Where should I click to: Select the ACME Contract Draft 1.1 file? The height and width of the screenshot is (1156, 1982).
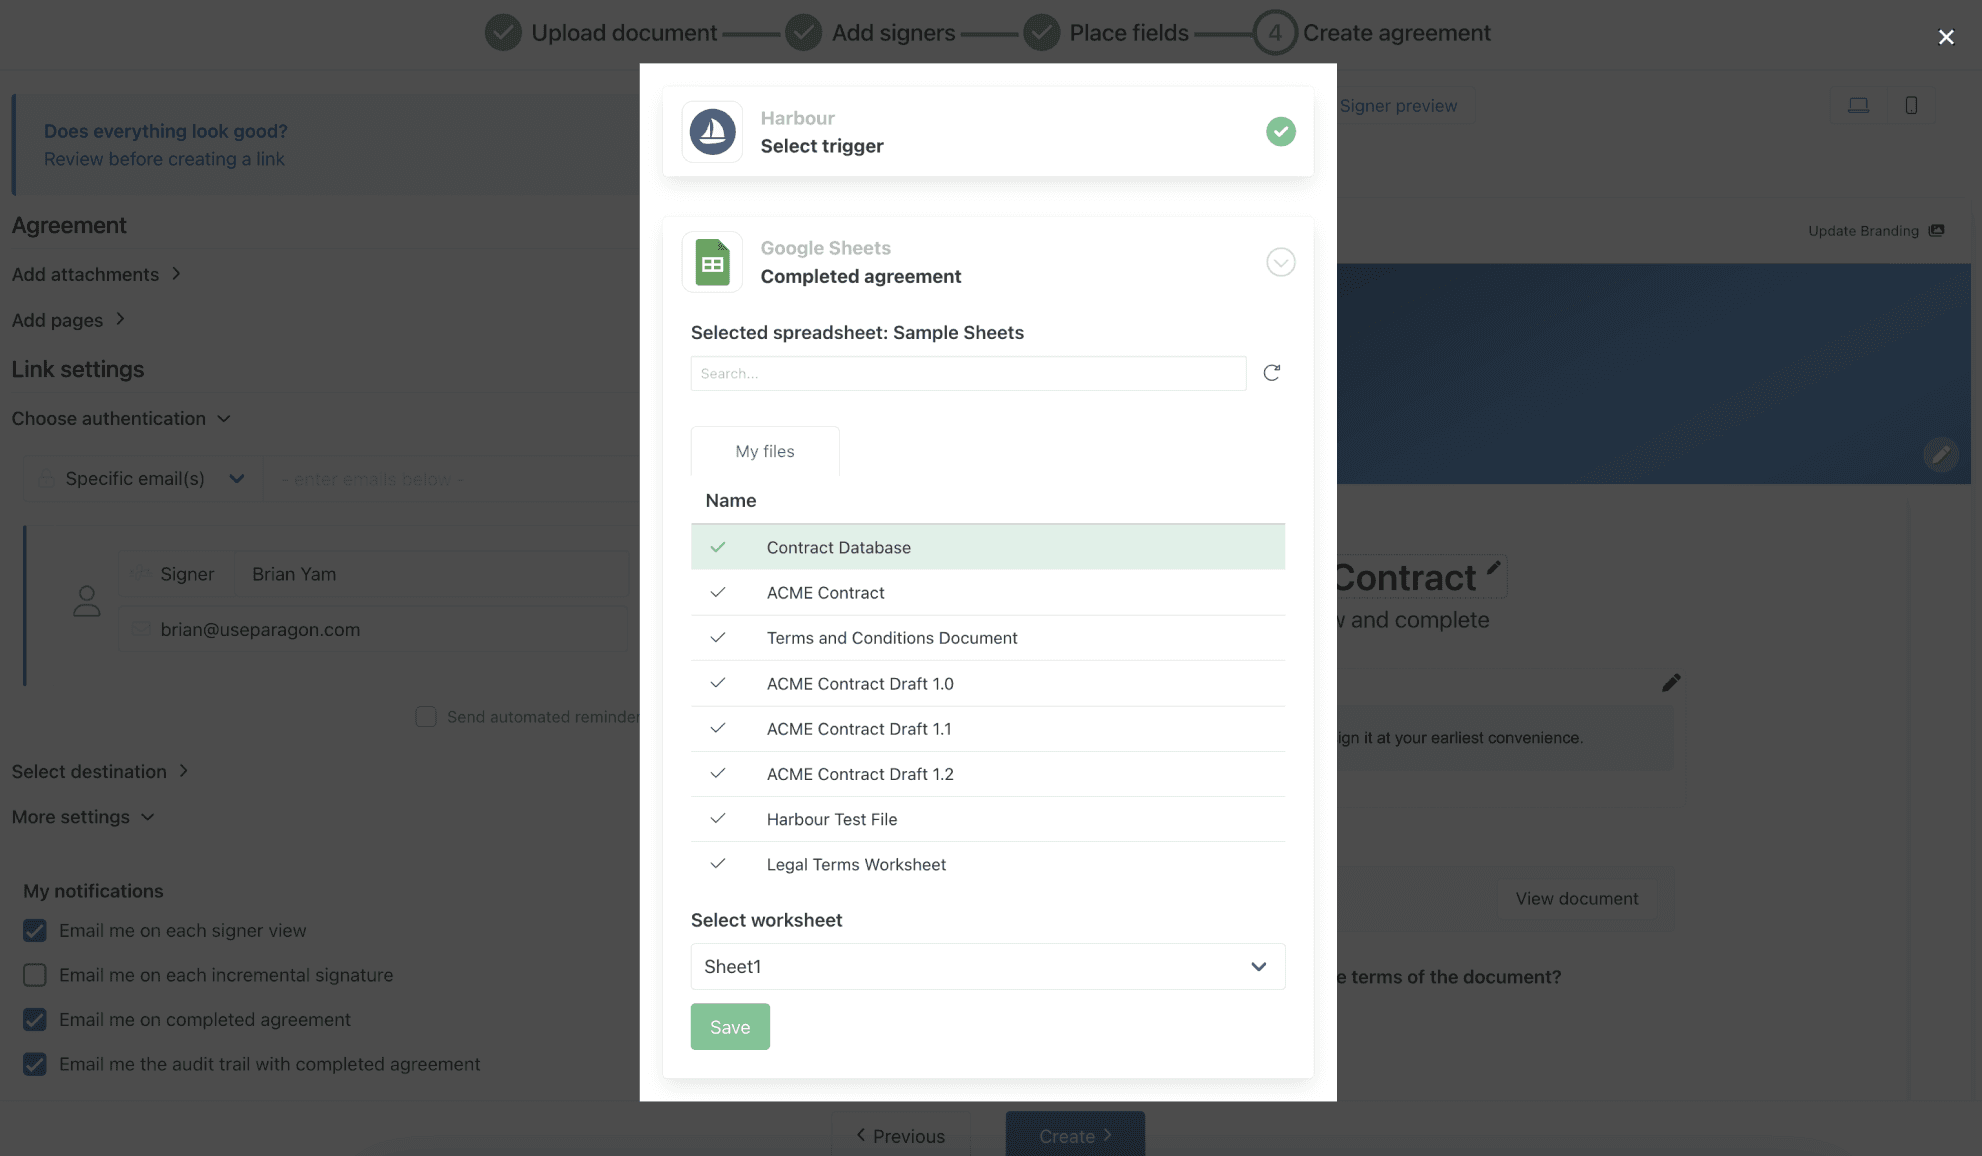point(858,729)
